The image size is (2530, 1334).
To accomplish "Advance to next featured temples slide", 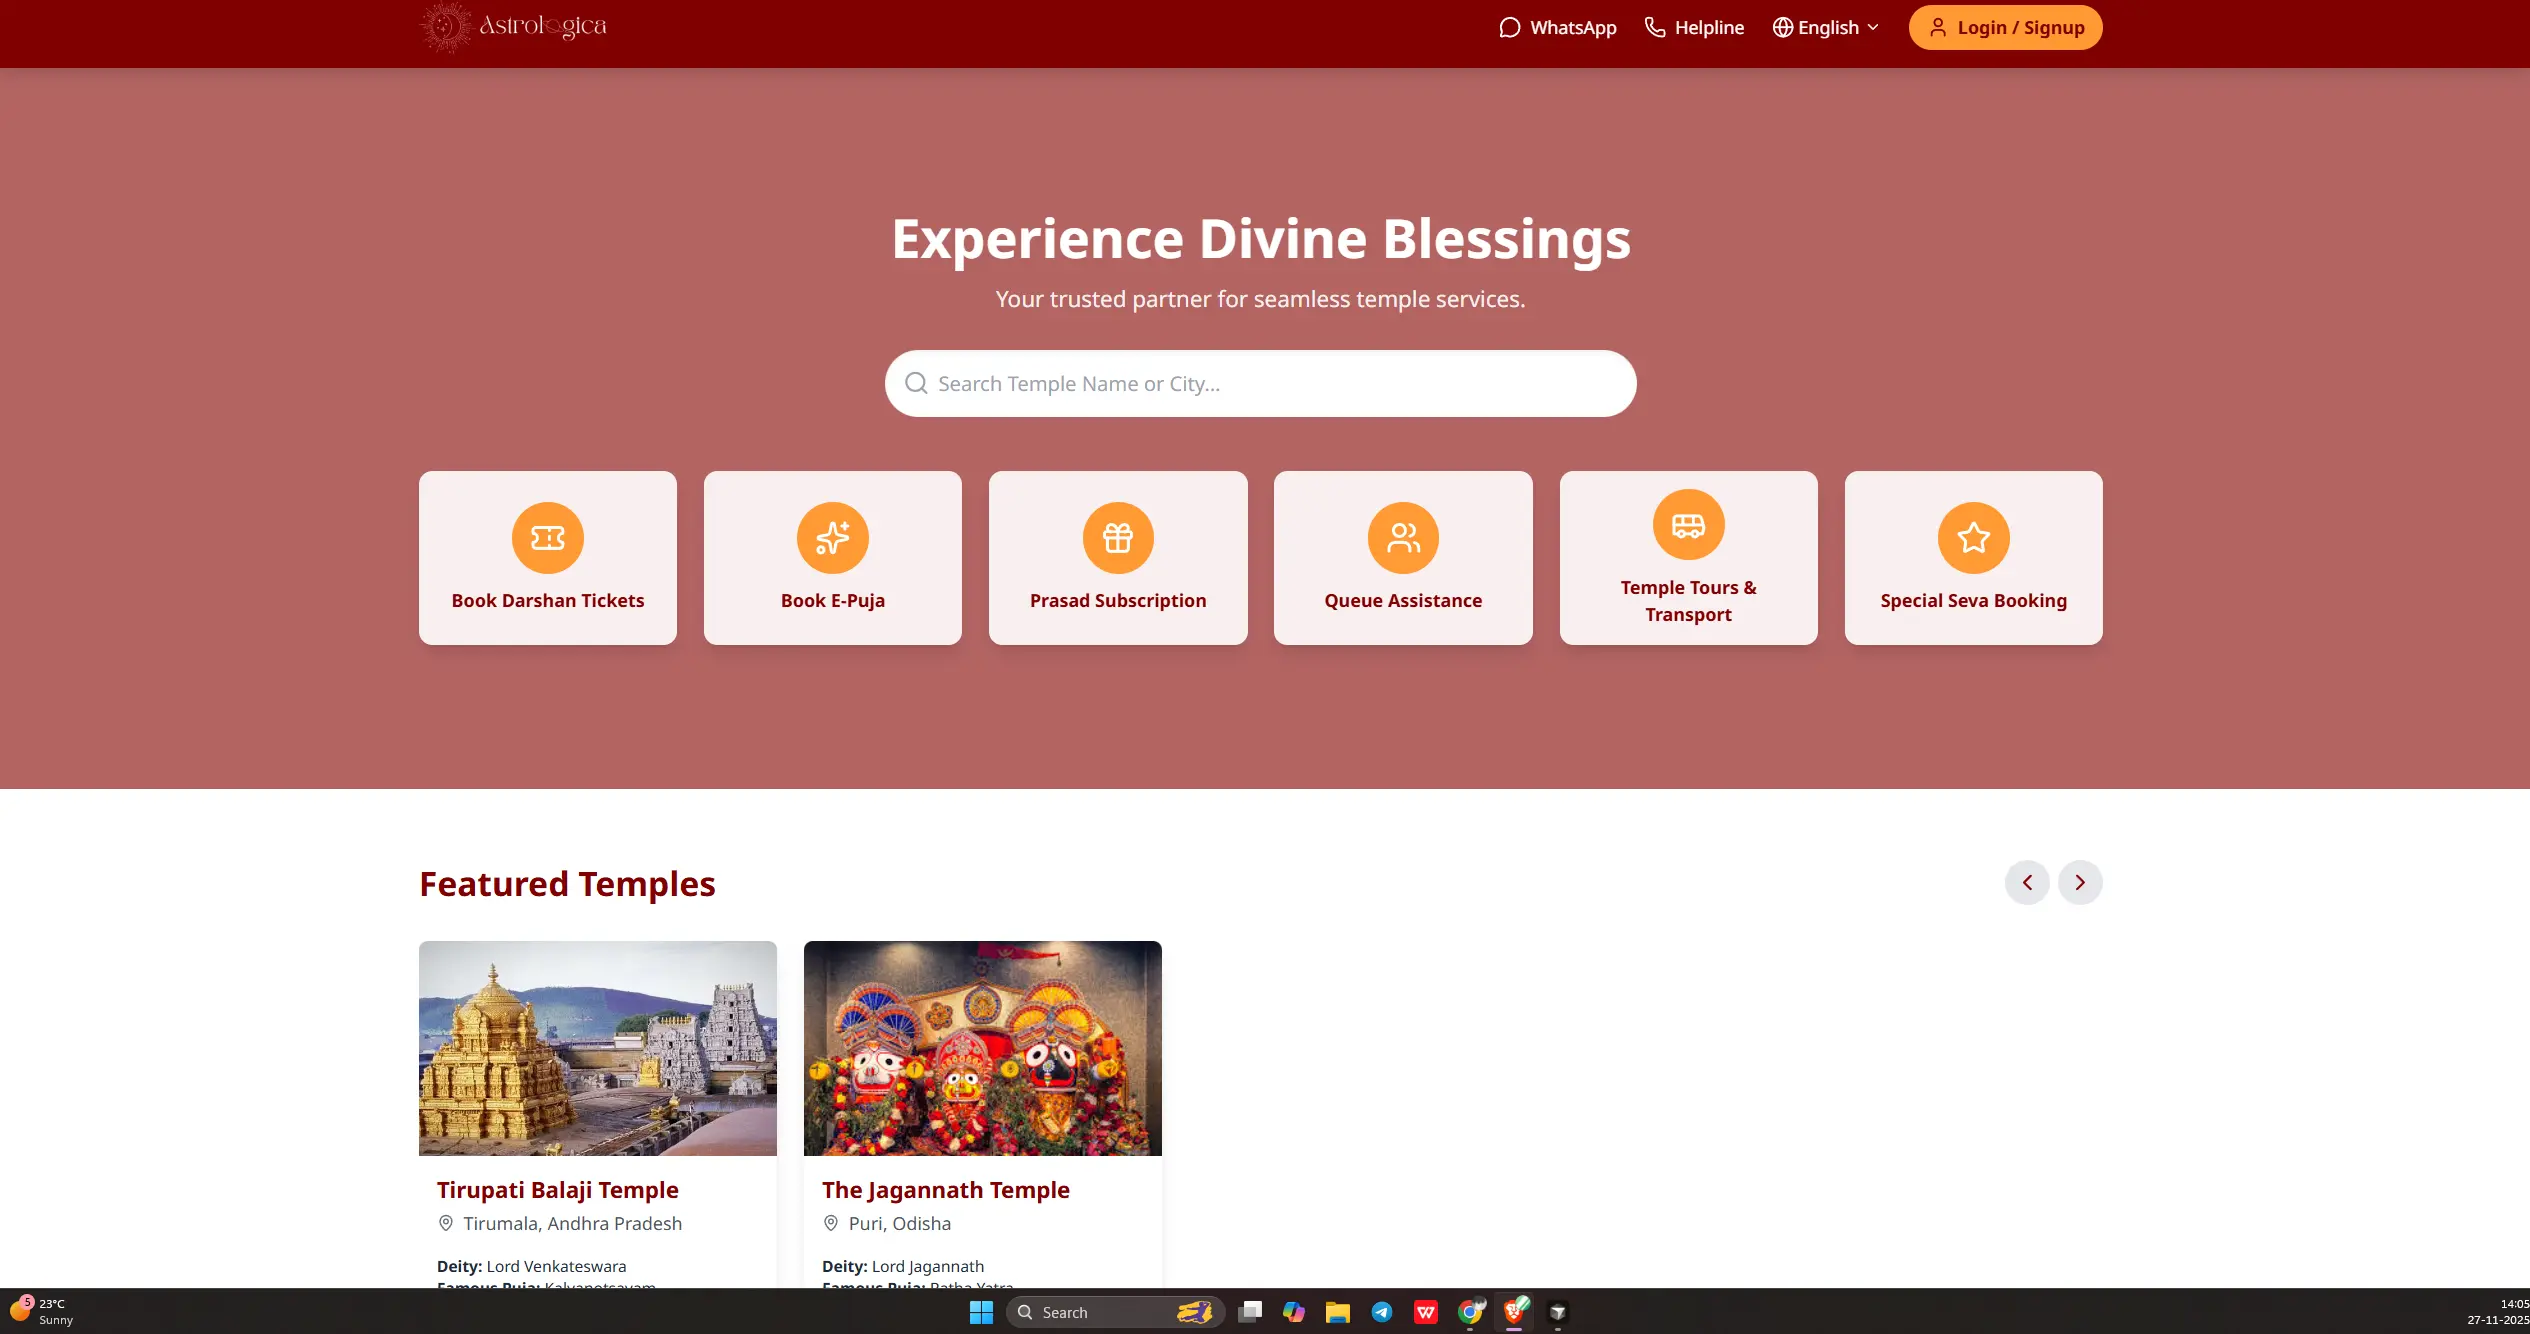I will 2080,883.
